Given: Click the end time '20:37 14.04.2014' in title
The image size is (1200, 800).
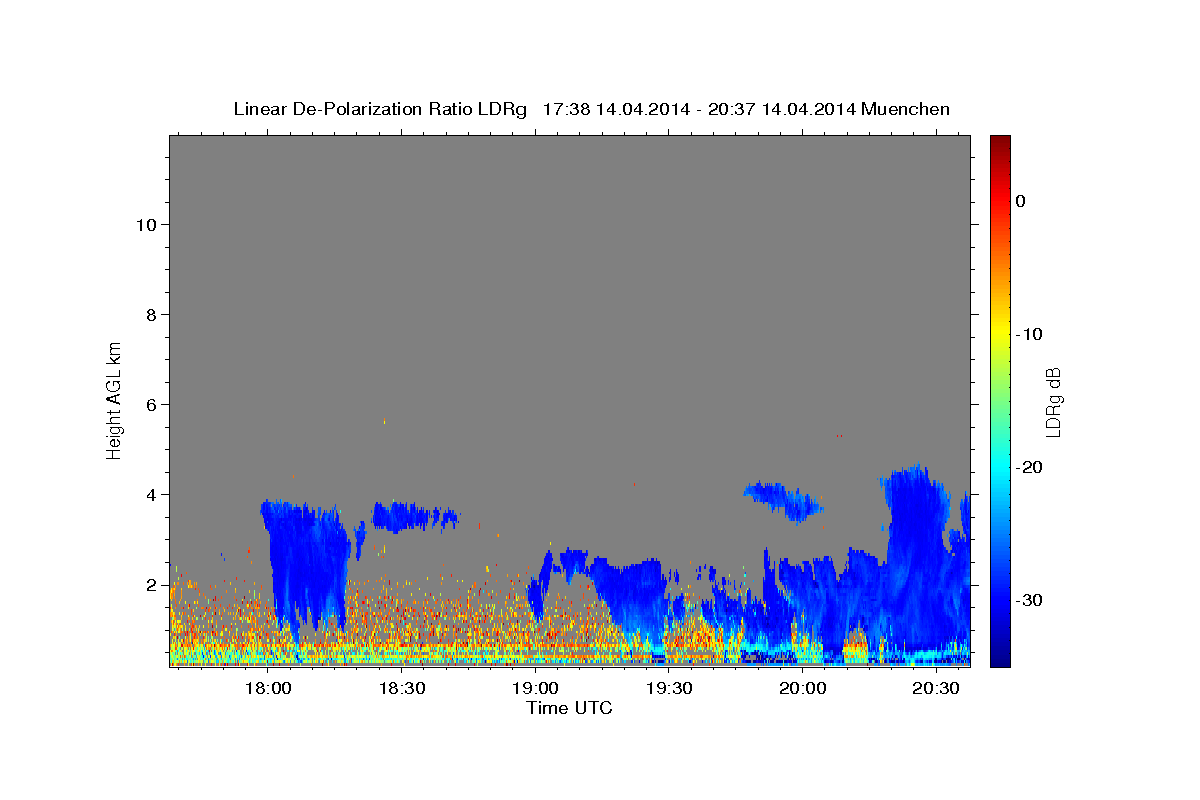Looking at the screenshot, I should 781,109.
